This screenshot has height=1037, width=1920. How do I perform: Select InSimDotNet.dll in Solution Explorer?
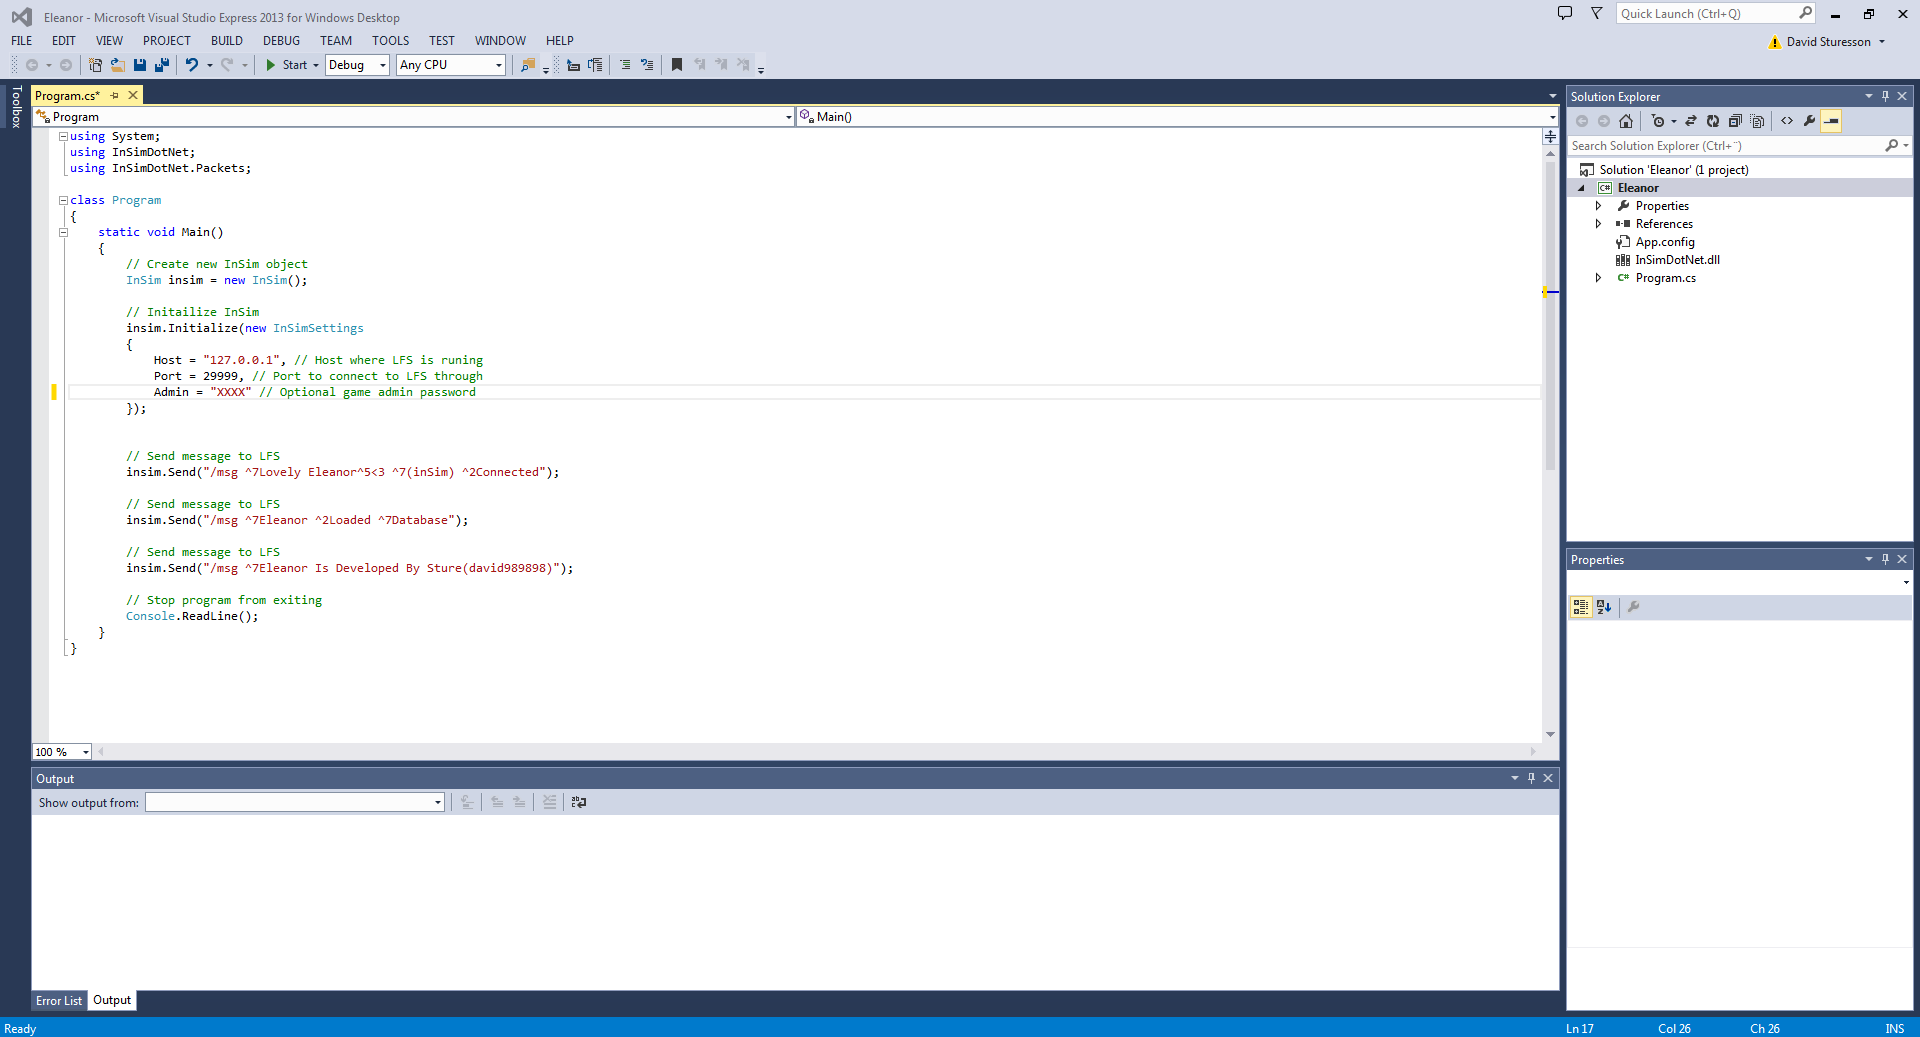point(1678,260)
